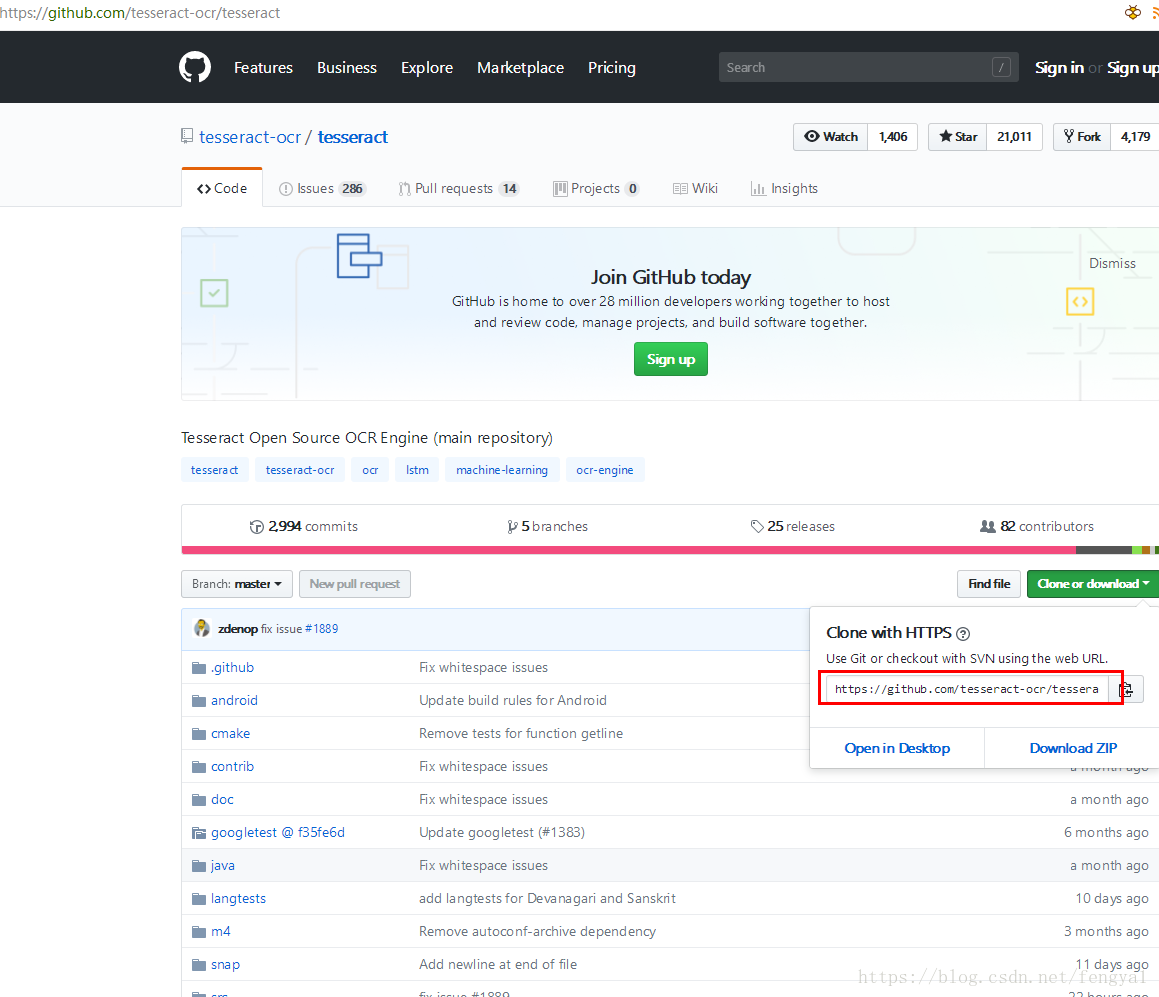Screen dimensions: 1159x997
Task: Click the java folder icon
Action: coord(199,865)
